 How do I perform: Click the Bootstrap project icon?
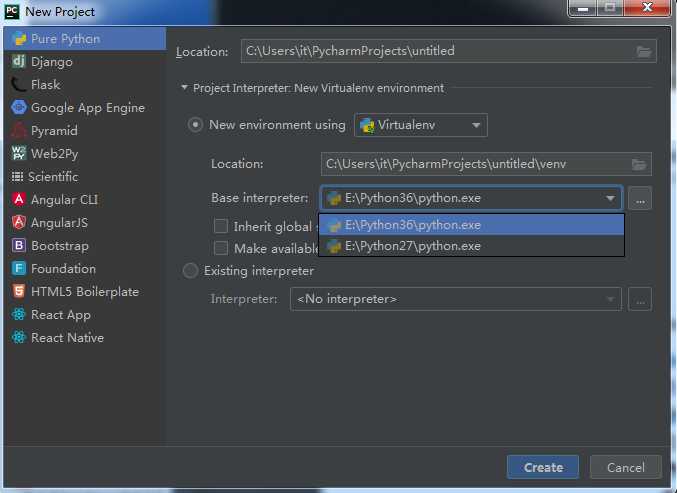coord(19,245)
